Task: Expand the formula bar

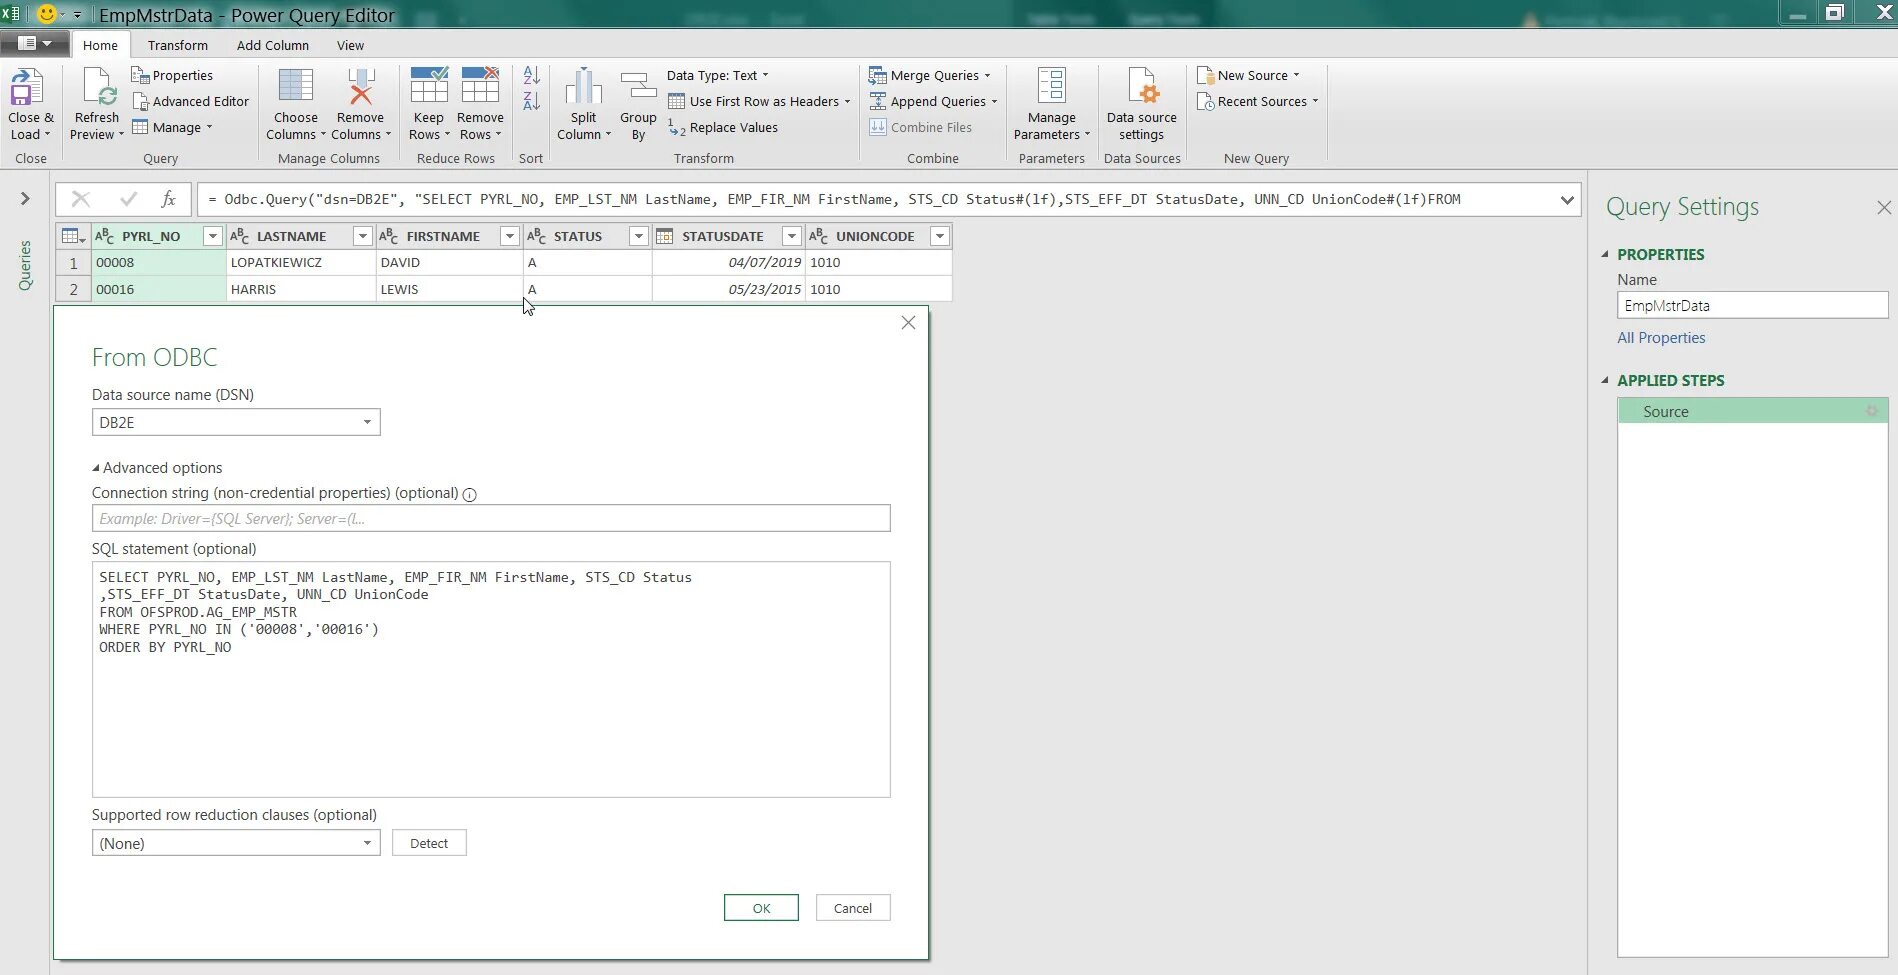Action: [x=1566, y=199]
